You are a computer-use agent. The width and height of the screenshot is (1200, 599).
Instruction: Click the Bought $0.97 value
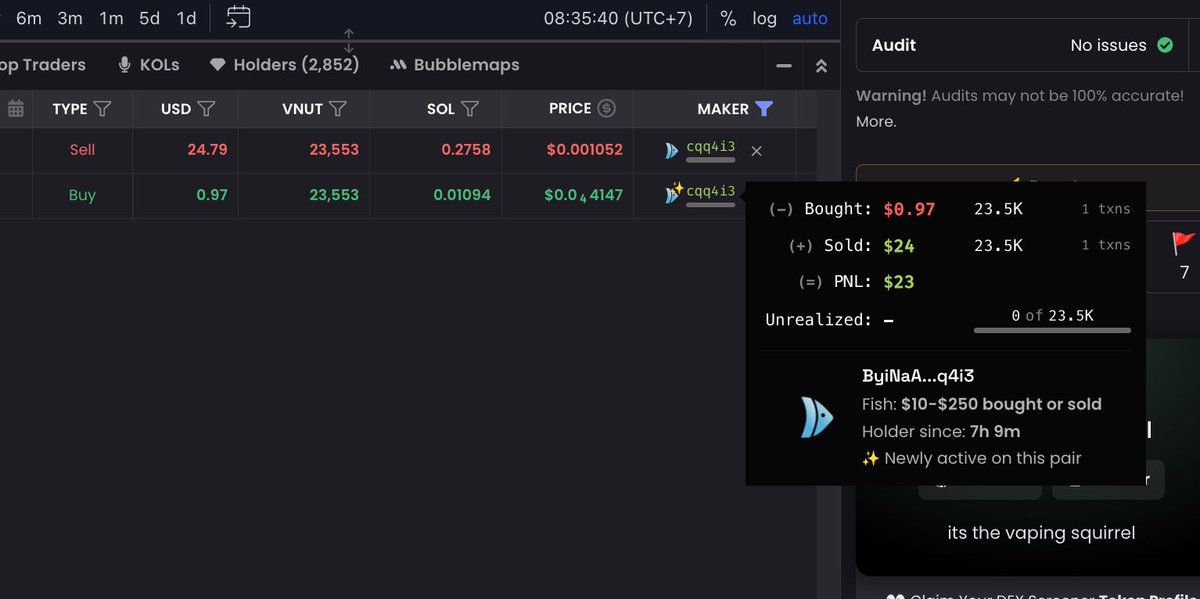point(909,209)
